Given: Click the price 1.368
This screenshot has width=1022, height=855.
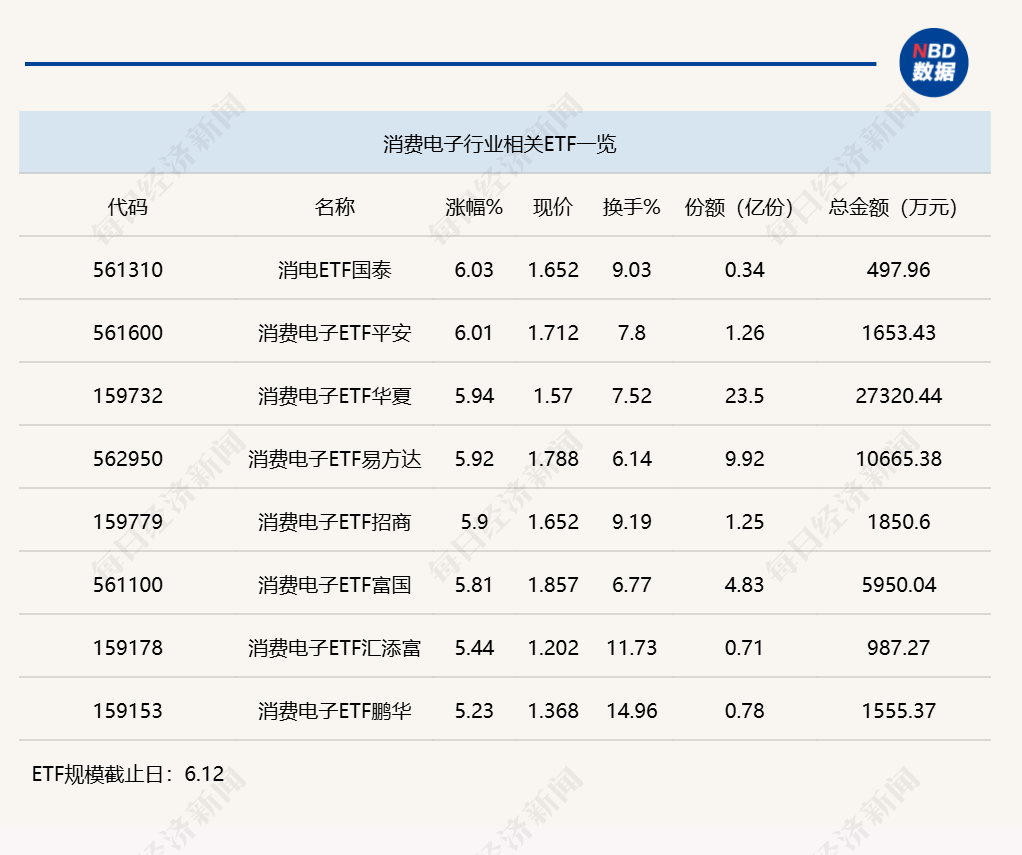Looking at the screenshot, I should coord(553,710).
